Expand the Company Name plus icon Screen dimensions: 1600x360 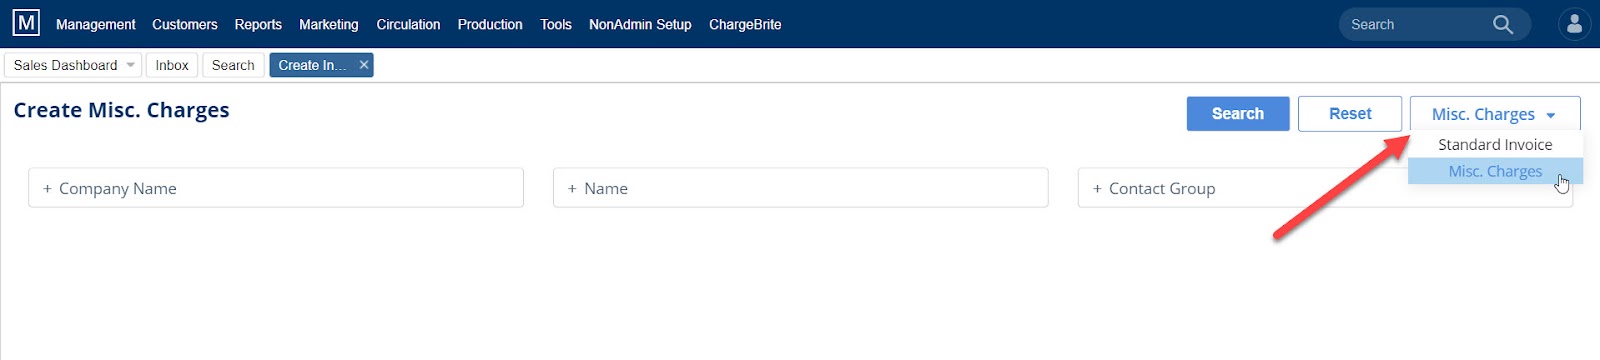click(x=47, y=188)
